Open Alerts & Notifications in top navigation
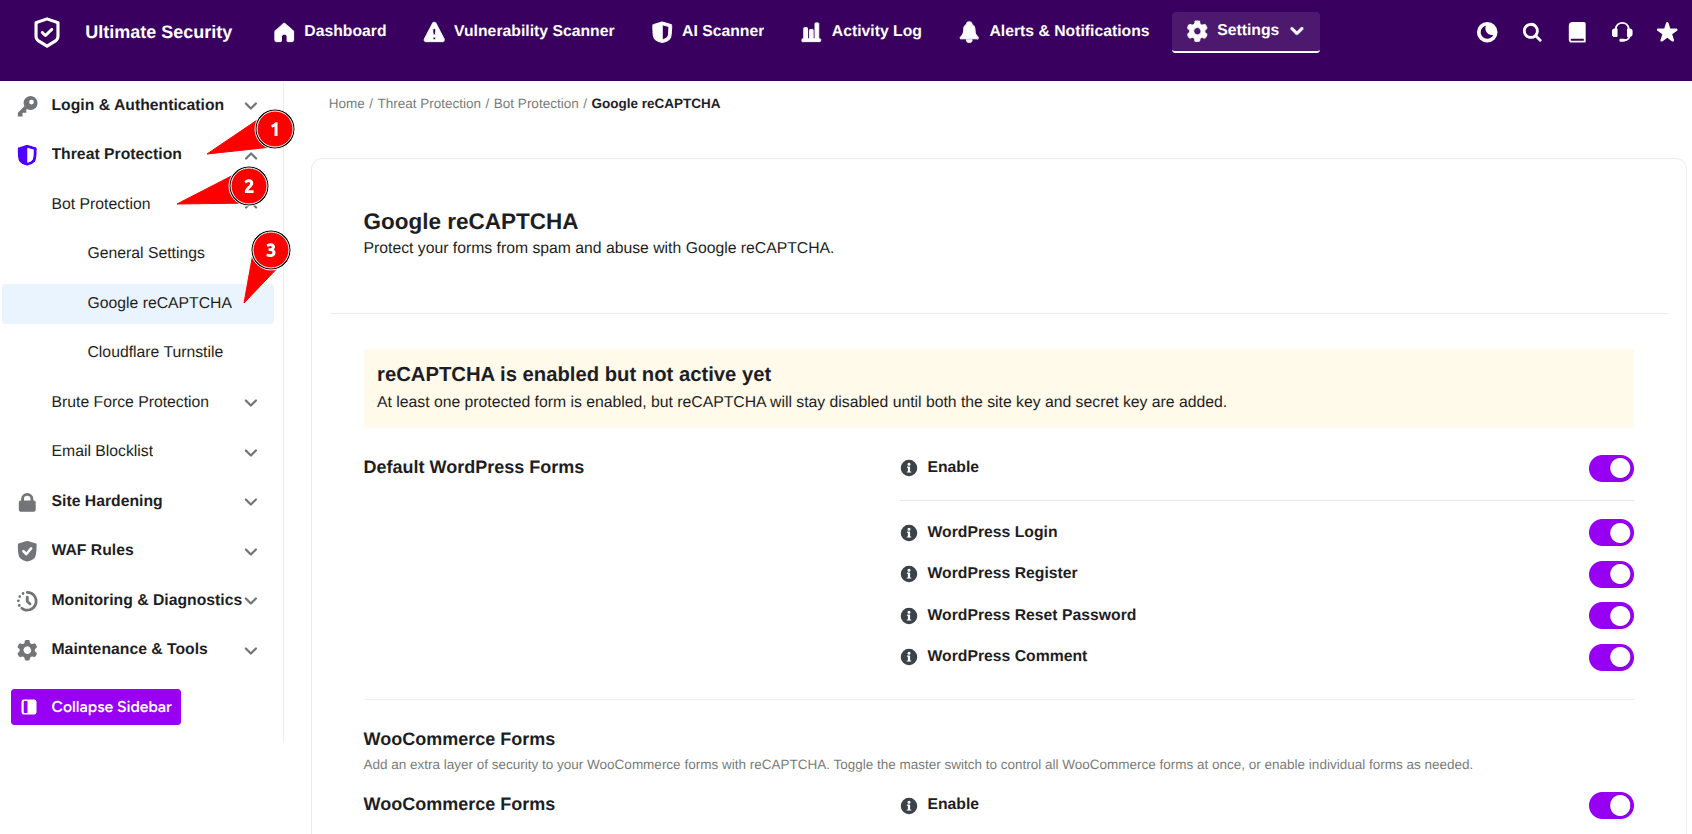1692x834 pixels. (x=1054, y=32)
